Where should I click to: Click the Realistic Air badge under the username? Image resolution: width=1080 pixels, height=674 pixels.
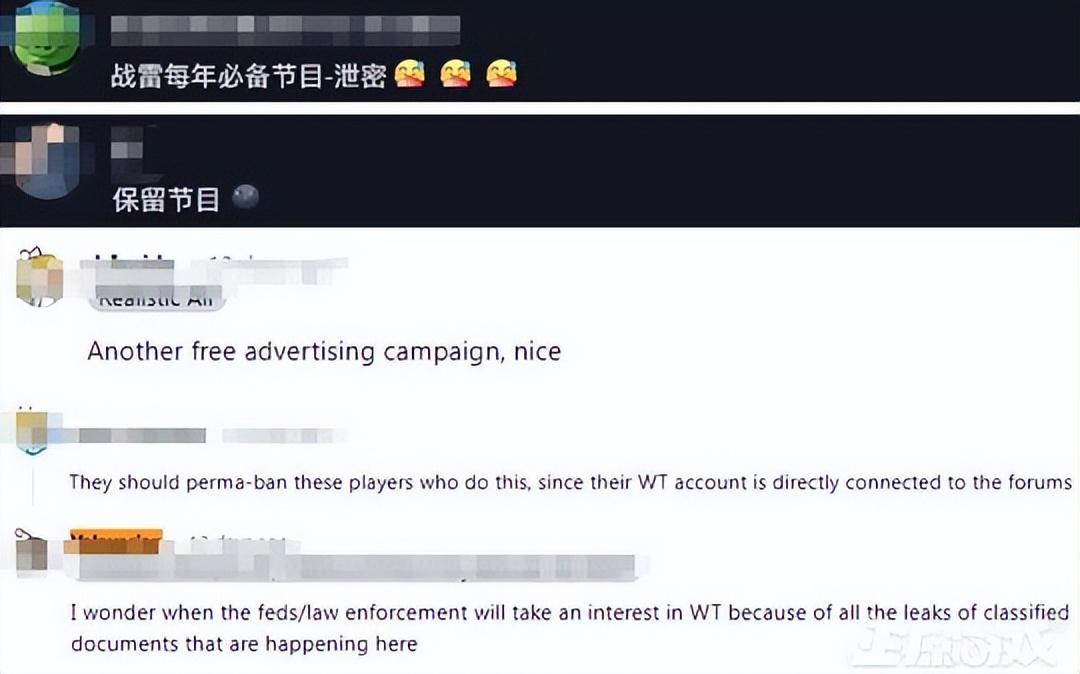tap(157, 300)
